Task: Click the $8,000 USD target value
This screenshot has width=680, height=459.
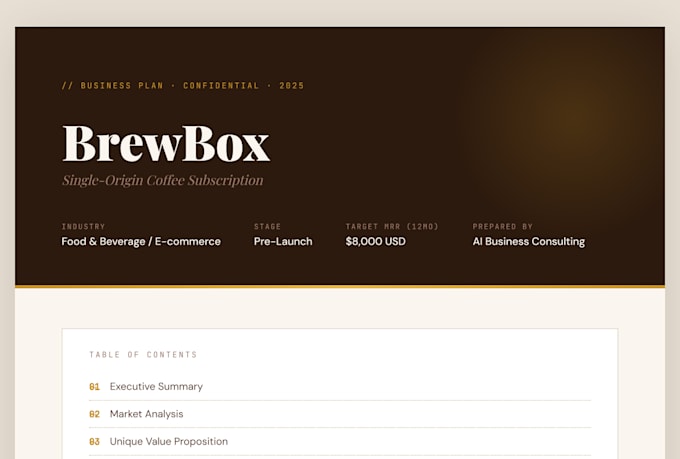Action: (376, 241)
